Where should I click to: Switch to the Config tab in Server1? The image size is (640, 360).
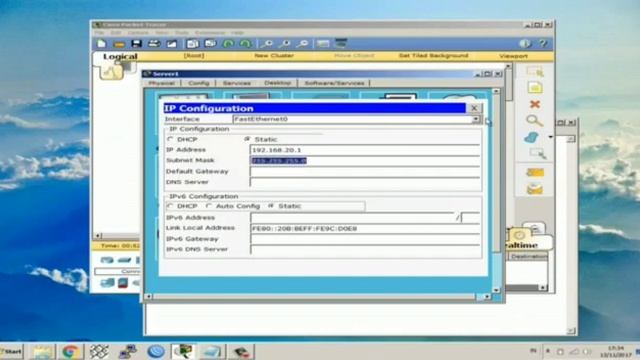tap(199, 83)
